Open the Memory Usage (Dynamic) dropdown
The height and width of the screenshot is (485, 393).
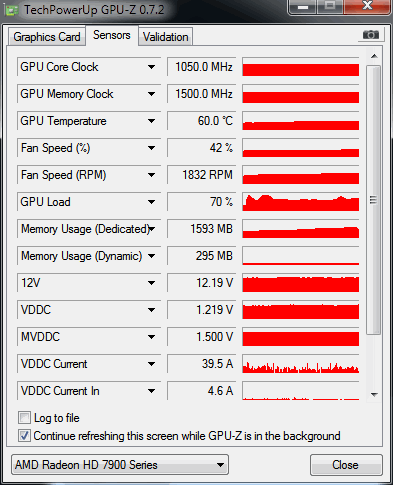pyautogui.click(x=151, y=256)
